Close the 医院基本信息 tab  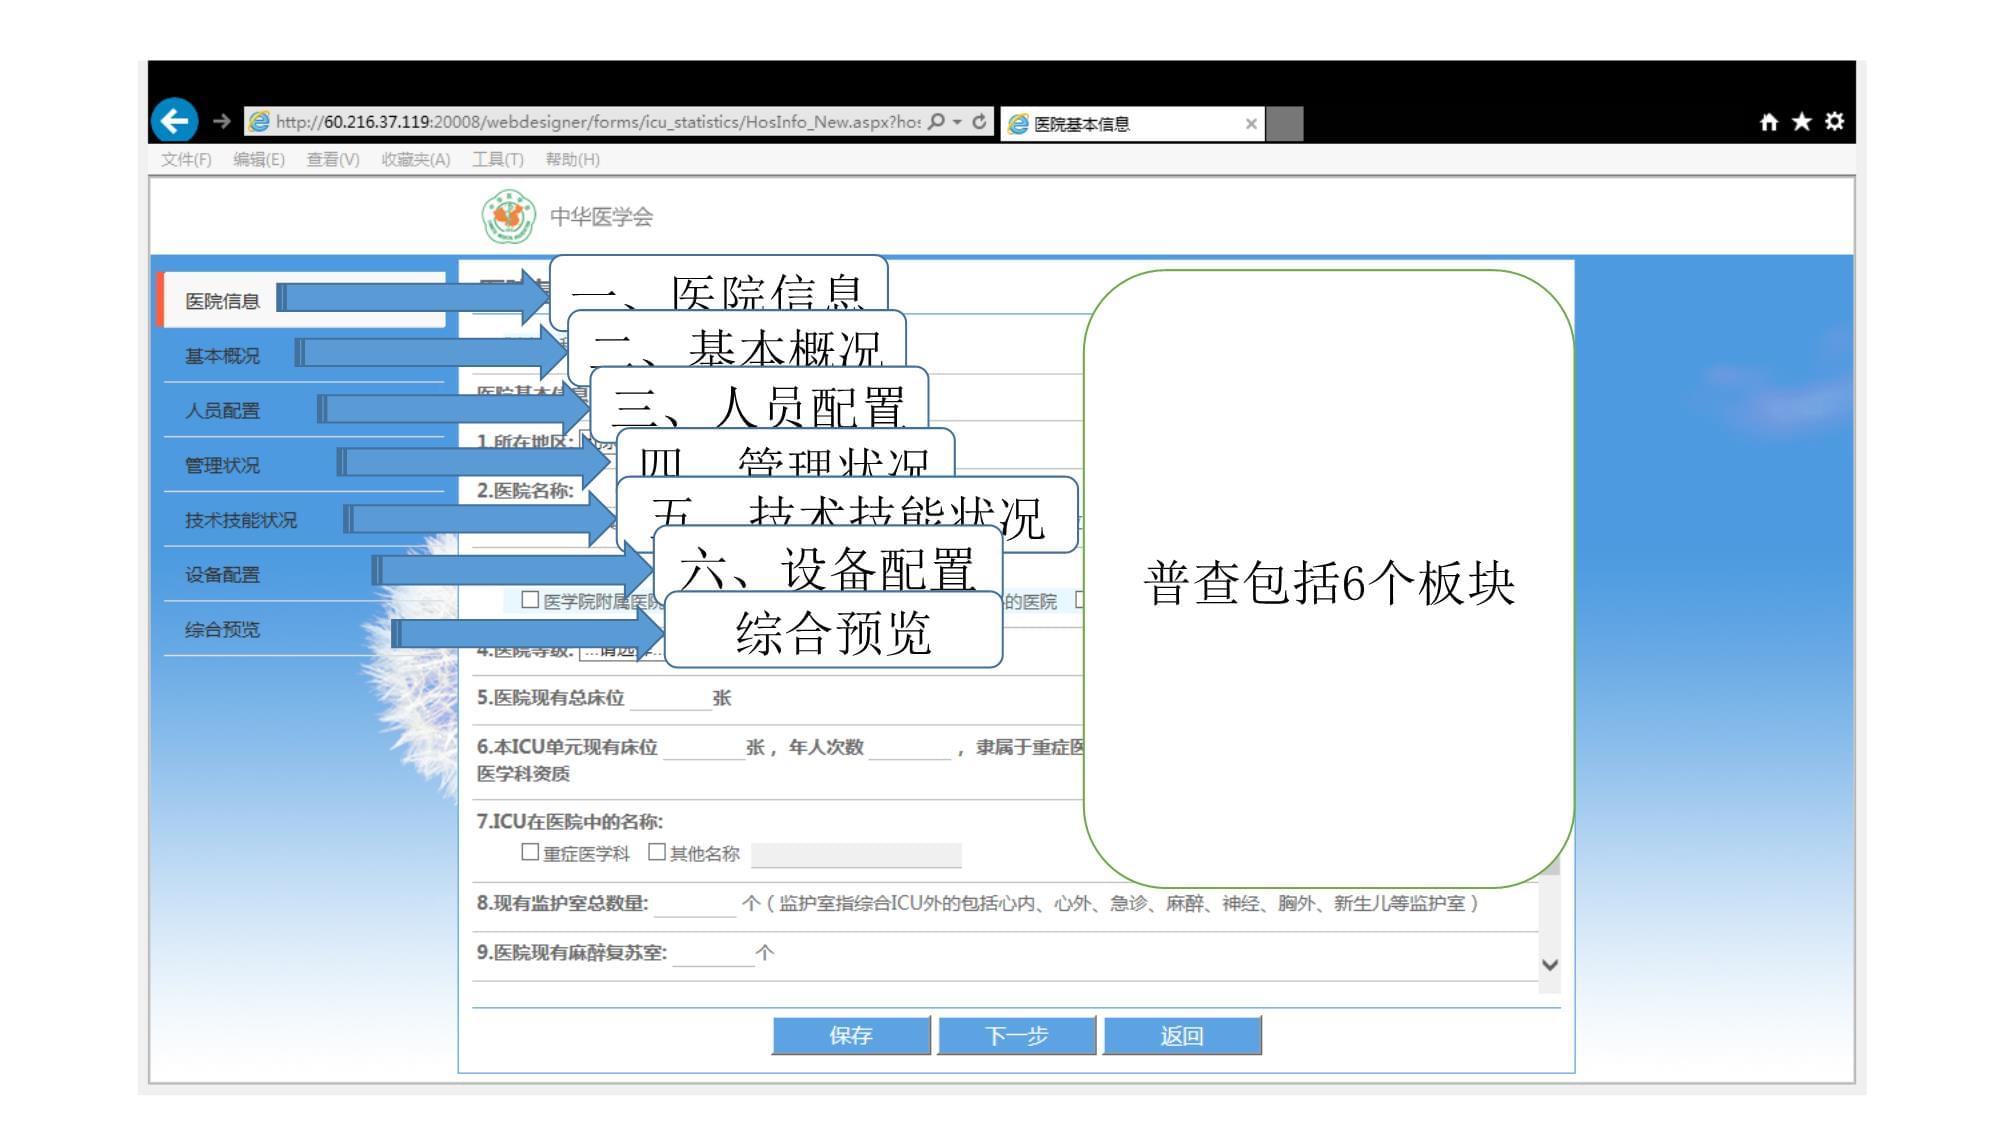(1251, 124)
